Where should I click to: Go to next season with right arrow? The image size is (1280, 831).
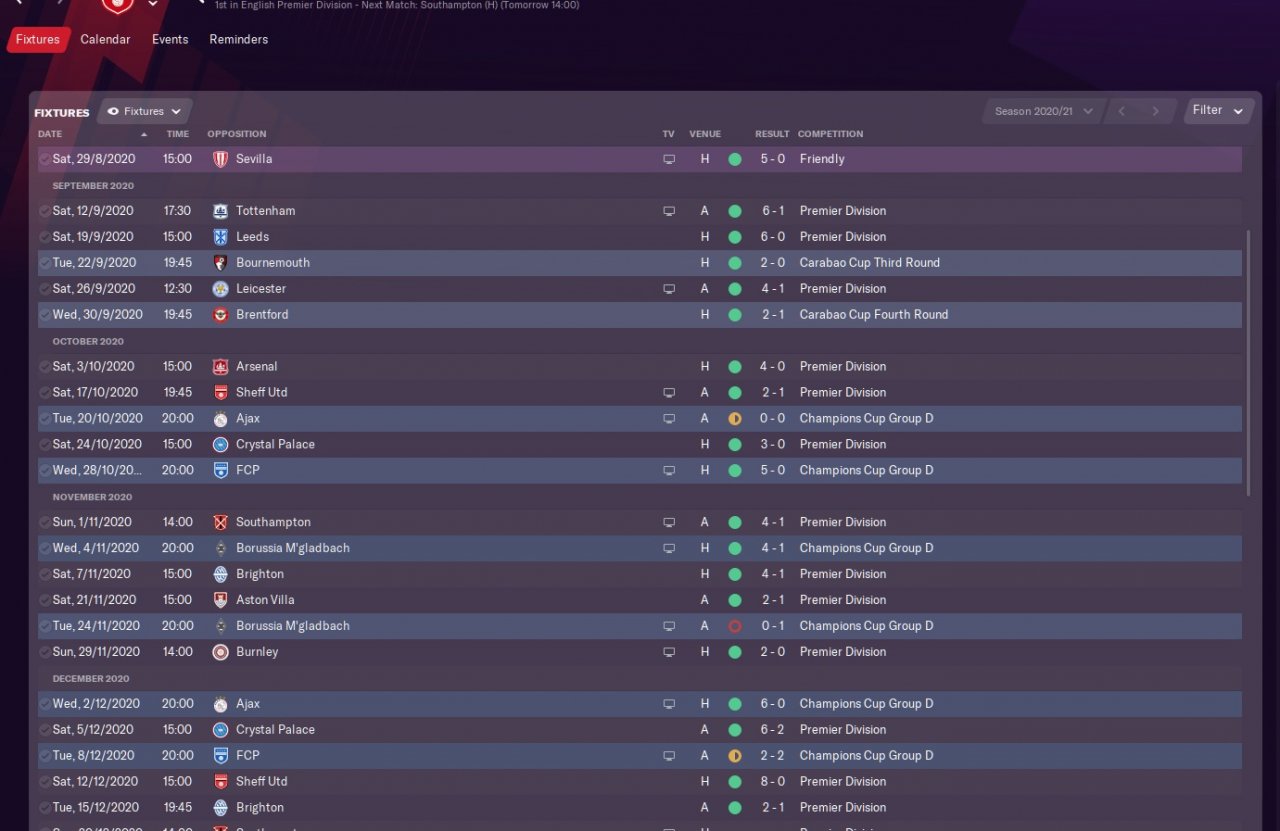point(1155,111)
